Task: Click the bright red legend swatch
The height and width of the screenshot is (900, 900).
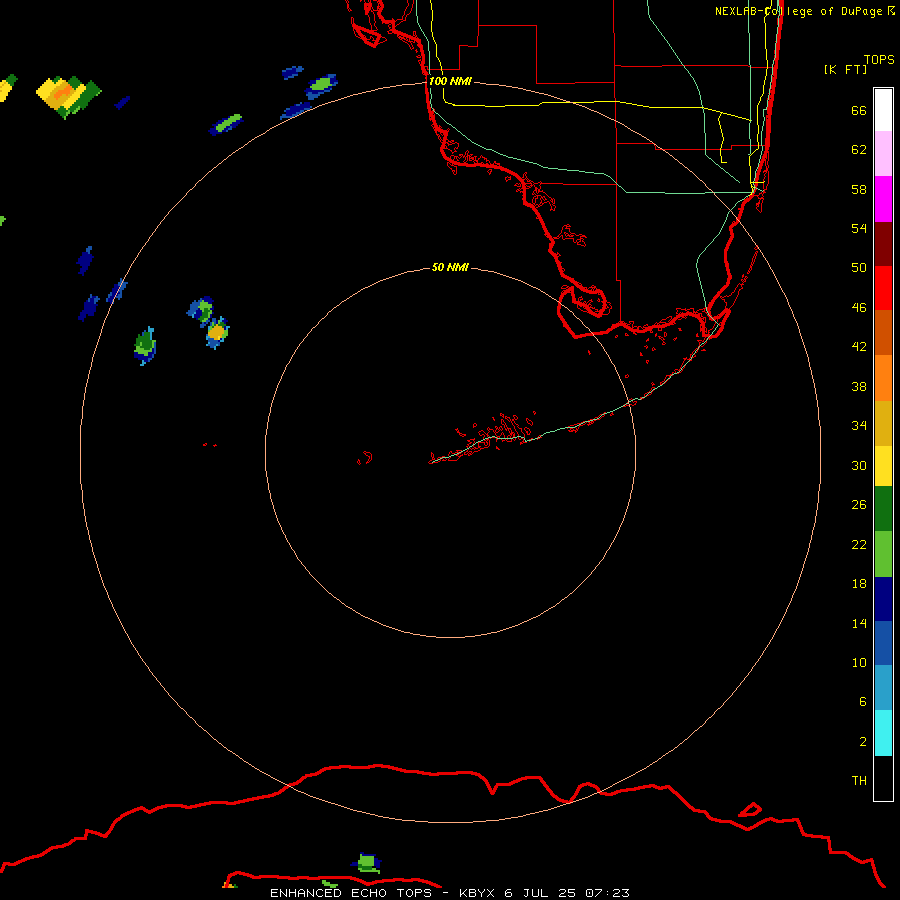Action: pyautogui.click(x=883, y=288)
